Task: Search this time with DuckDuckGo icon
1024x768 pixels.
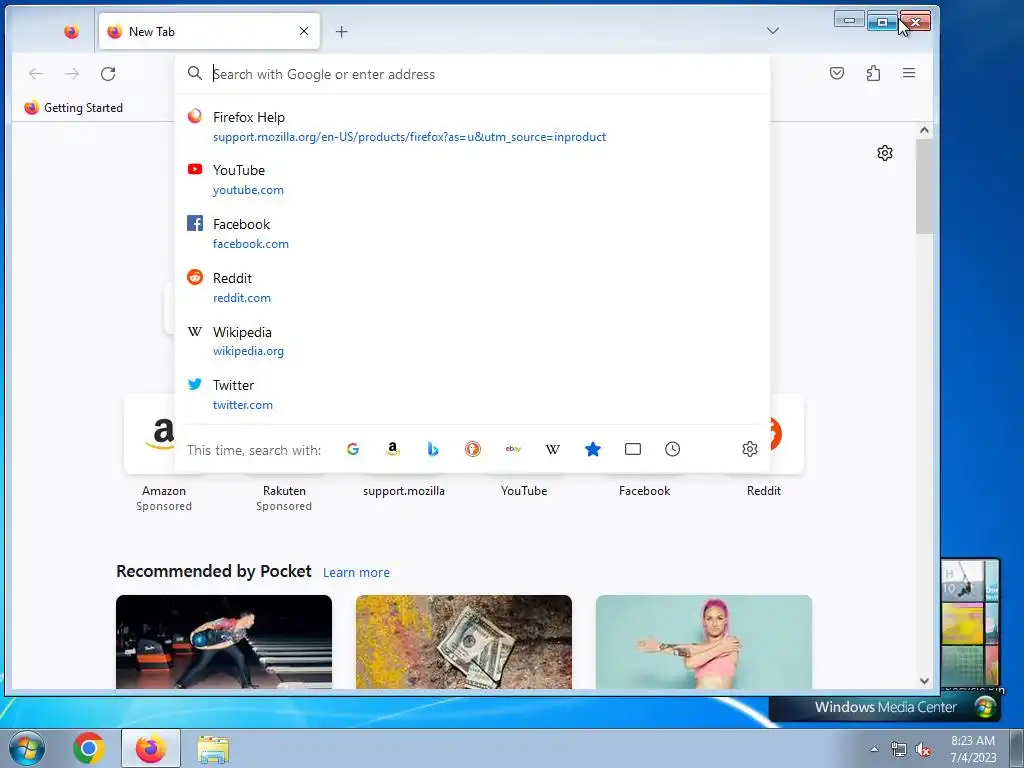Action: (473, 449)
